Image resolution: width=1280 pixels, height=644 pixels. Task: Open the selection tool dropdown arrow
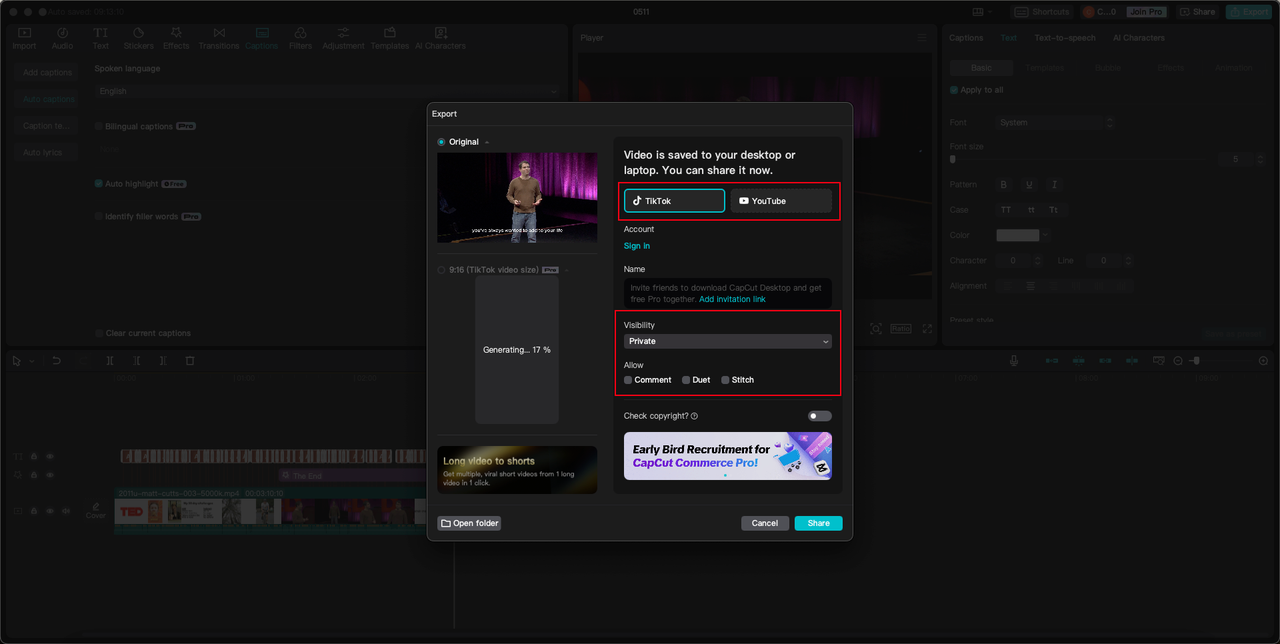point(31,361)
